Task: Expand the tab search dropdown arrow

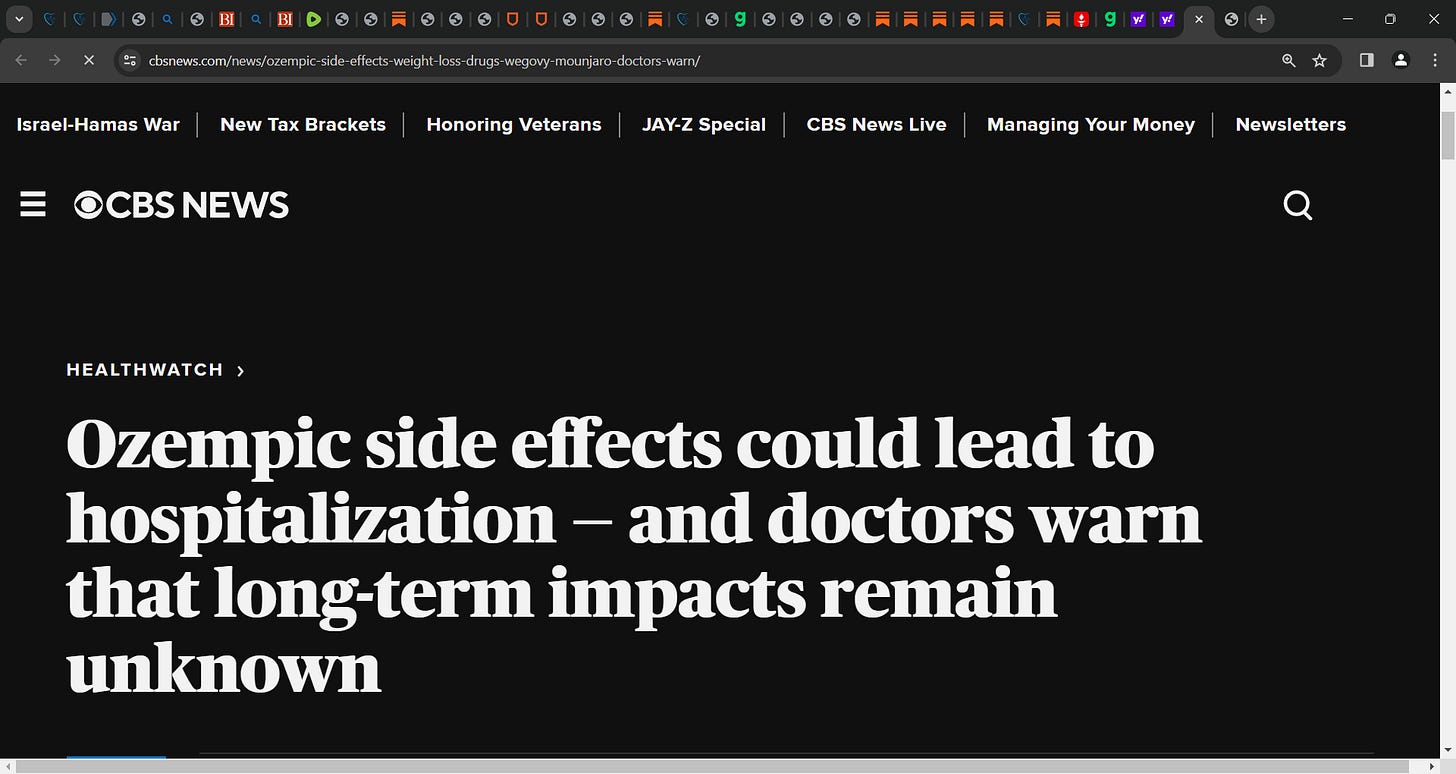Action: (18, 19)
